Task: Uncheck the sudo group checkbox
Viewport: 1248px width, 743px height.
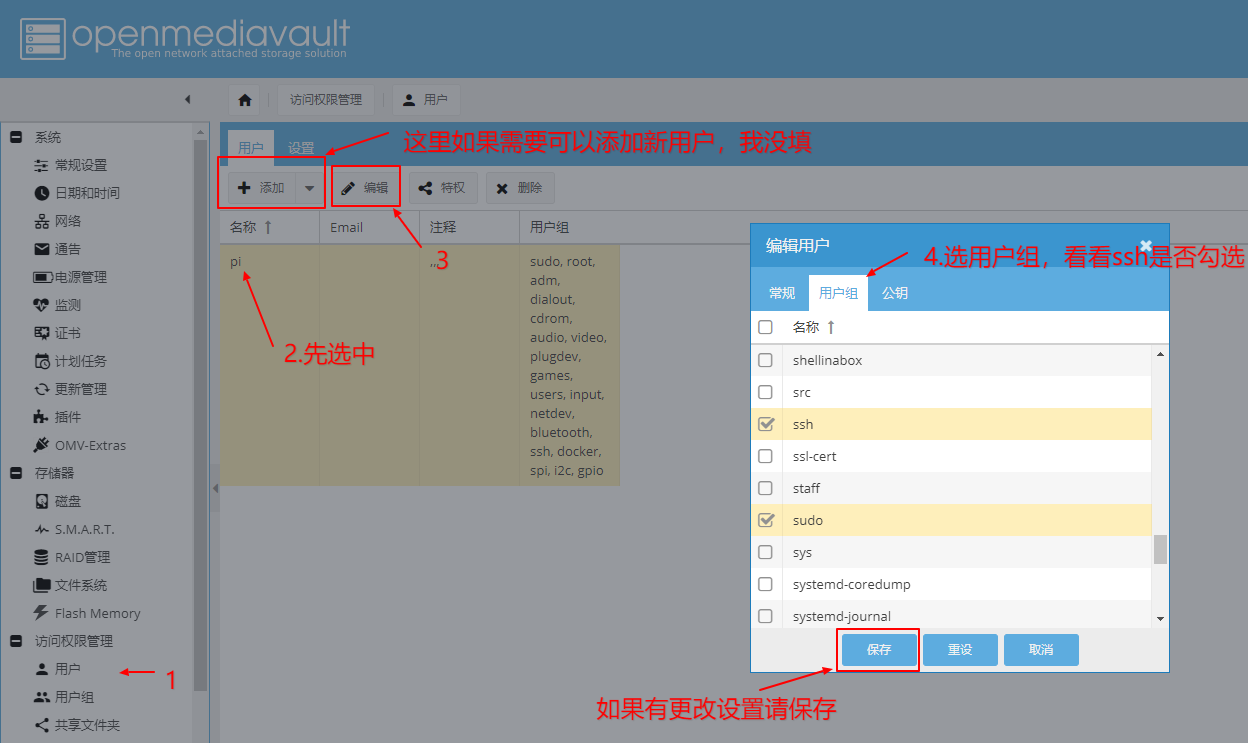Action: point(766,520)
